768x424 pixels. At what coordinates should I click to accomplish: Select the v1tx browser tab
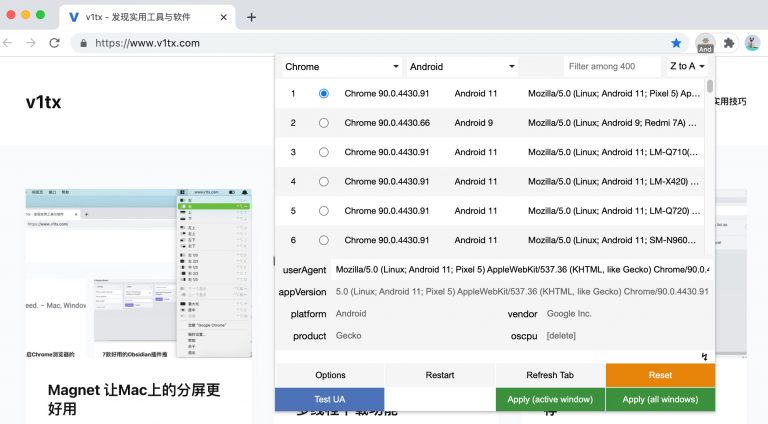tap(147, 17)
